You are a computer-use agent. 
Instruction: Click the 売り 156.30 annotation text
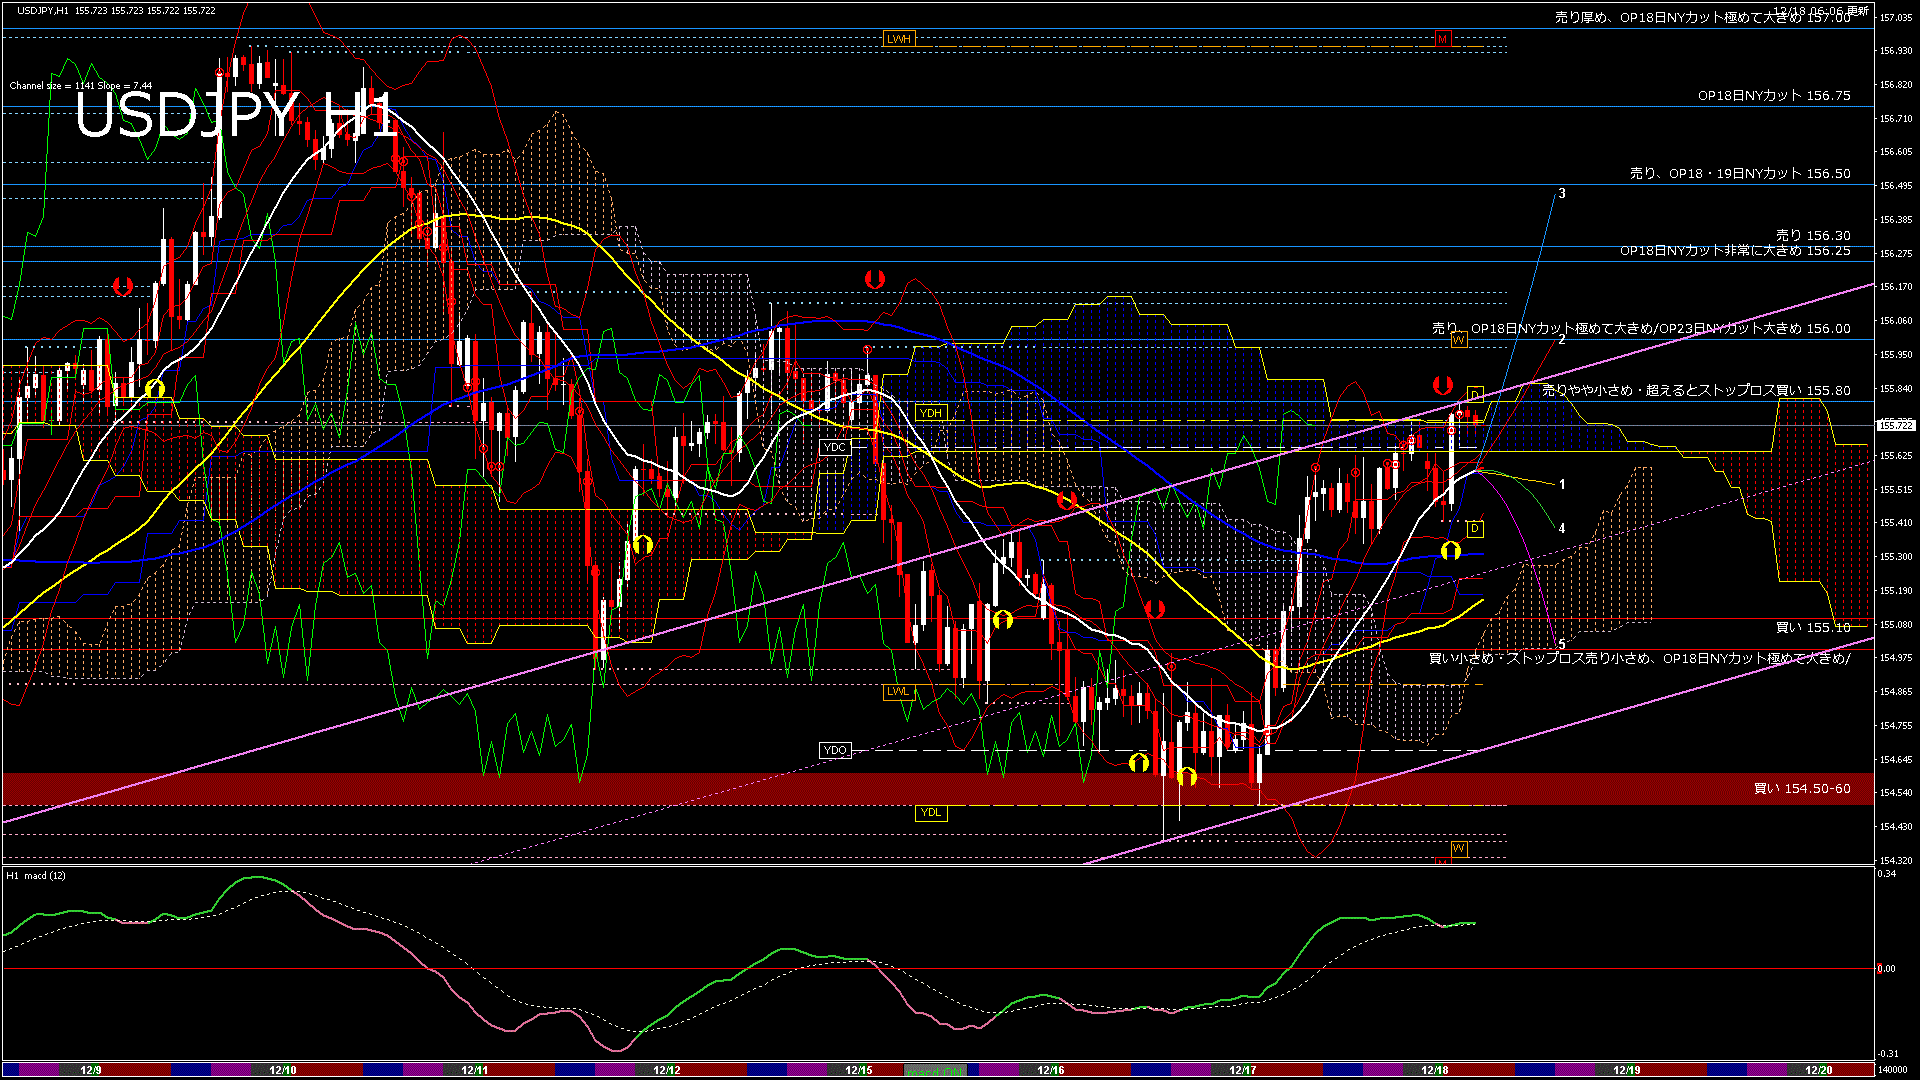tap(1810, 235)
